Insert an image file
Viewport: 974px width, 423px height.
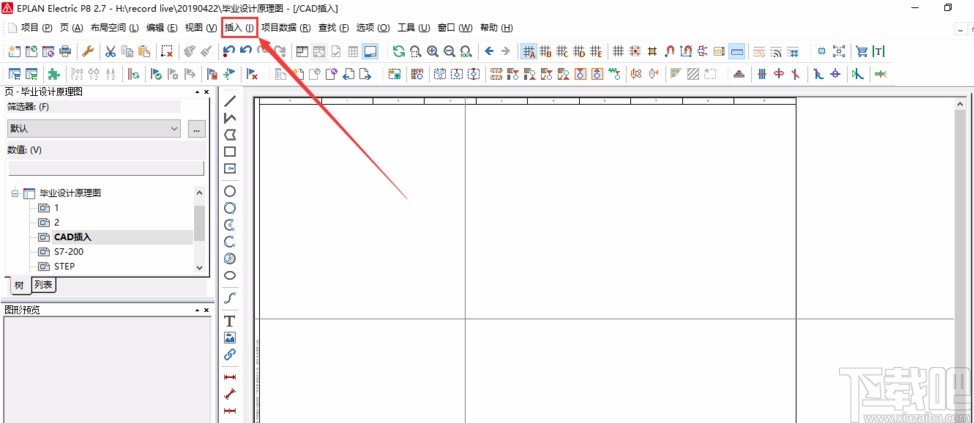[230, 338]
